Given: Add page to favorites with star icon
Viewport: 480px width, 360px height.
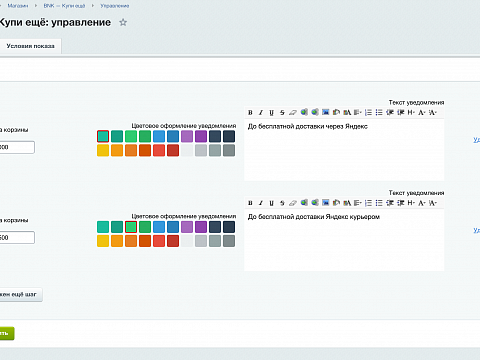Looking at the screenshot, I should coord(123,22).
